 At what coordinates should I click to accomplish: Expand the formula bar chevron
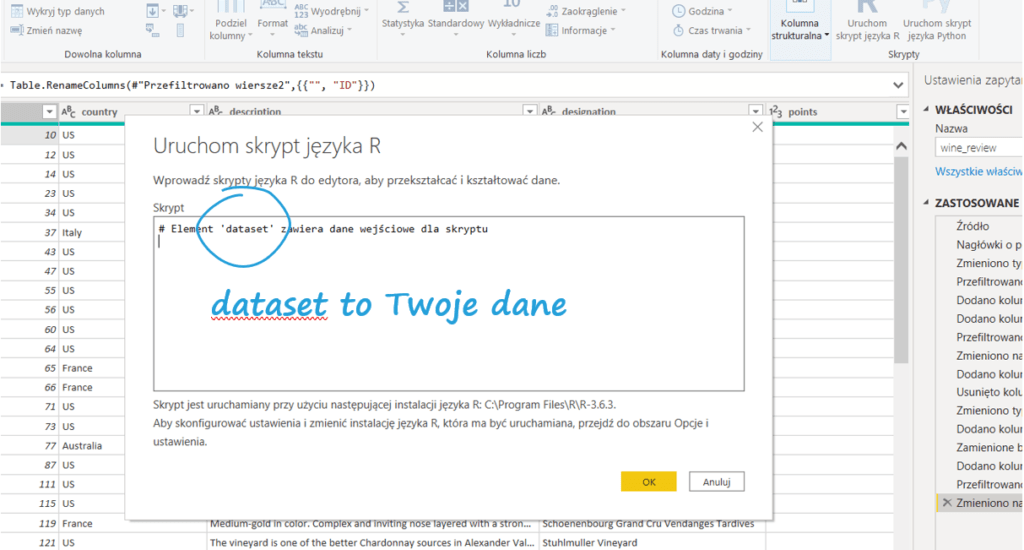(x=897, y=86)
